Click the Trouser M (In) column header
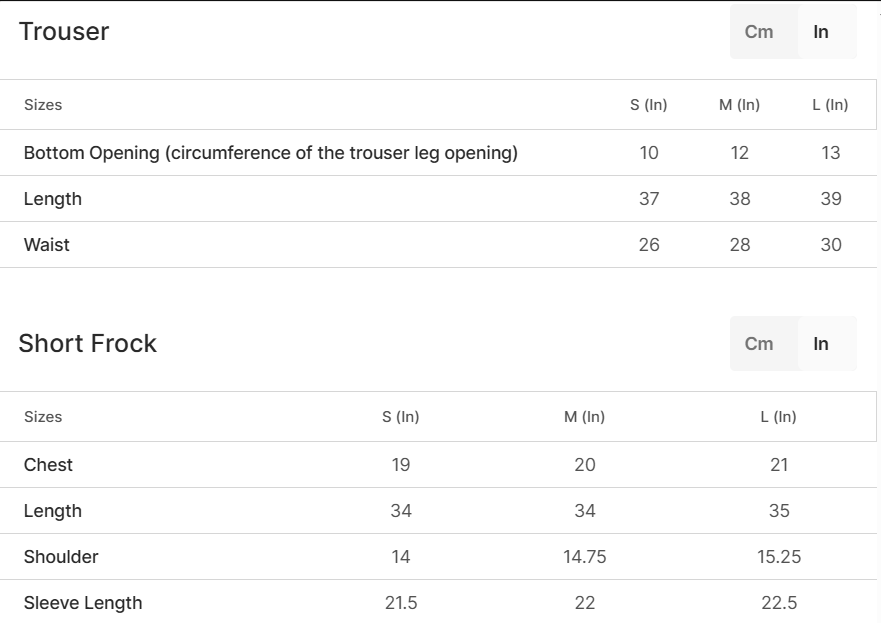 [740, 105]
